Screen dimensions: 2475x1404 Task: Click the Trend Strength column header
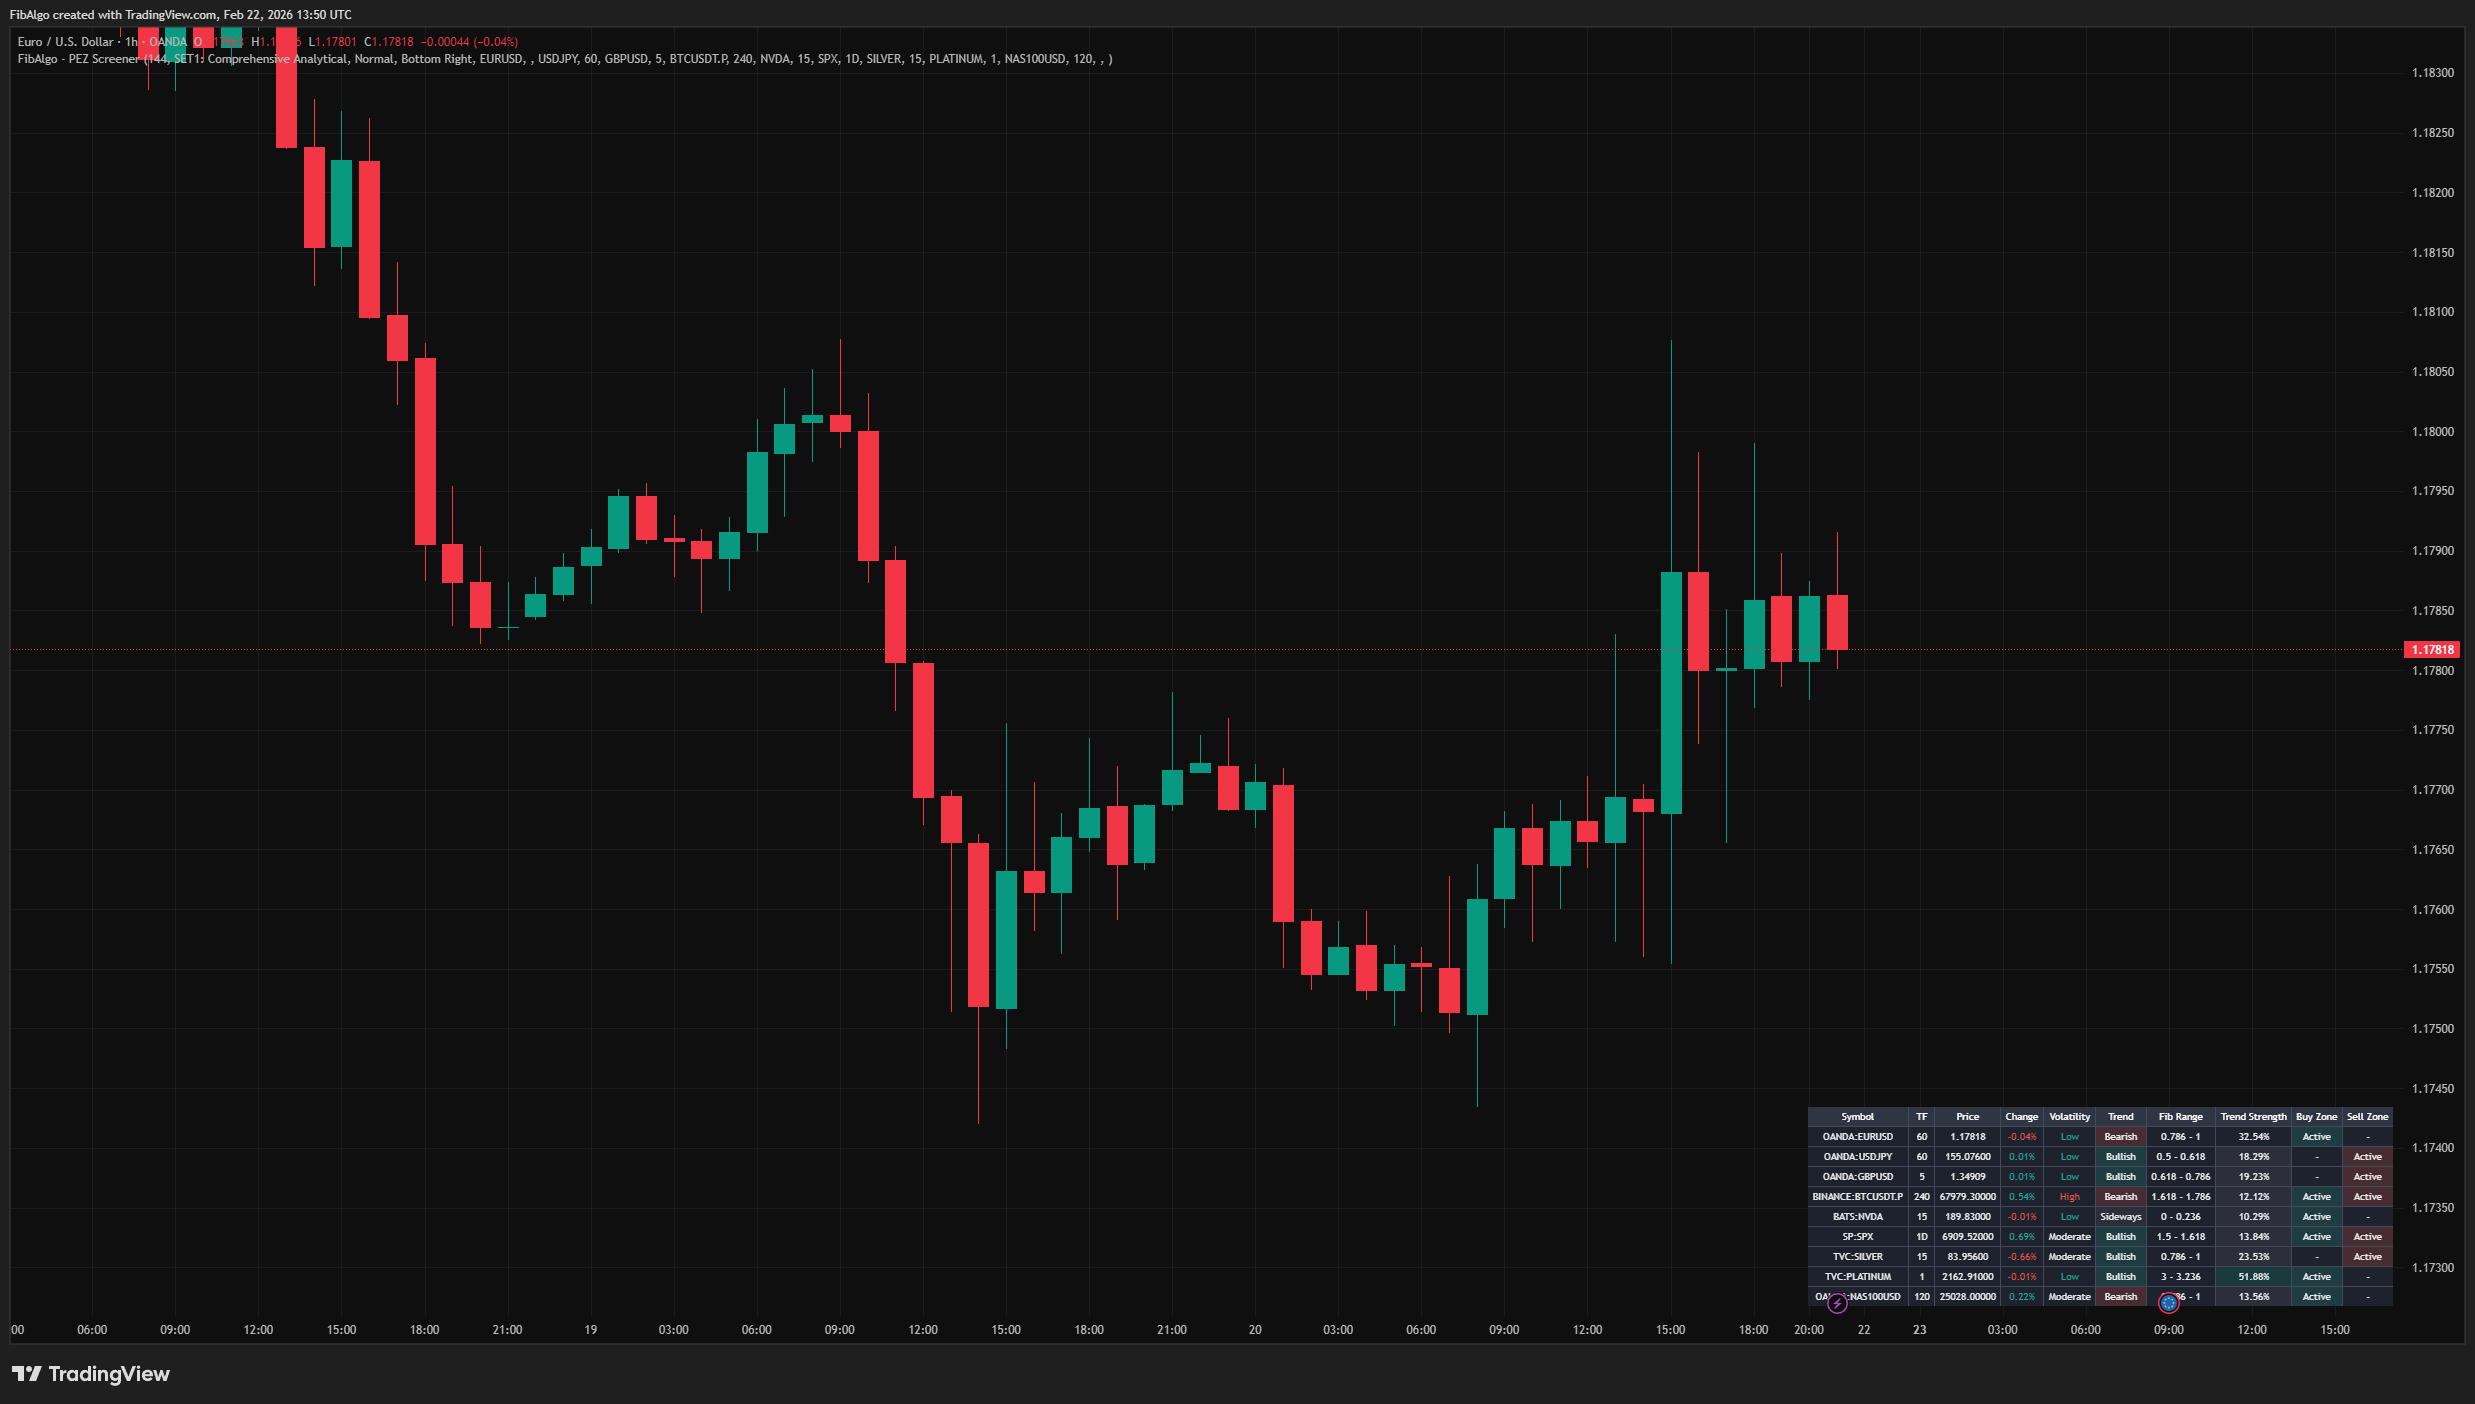[2253, 1117]
